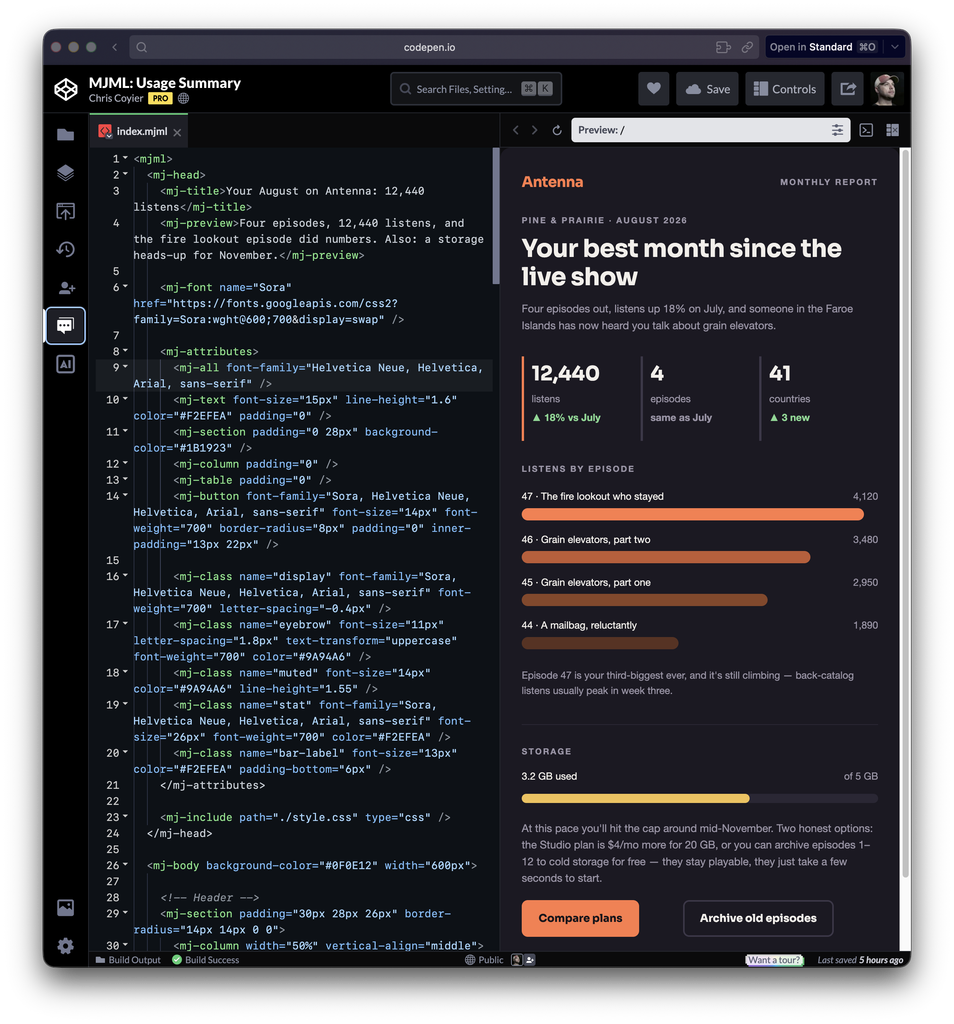Click the preview pane vertical scrollbar

905,513
